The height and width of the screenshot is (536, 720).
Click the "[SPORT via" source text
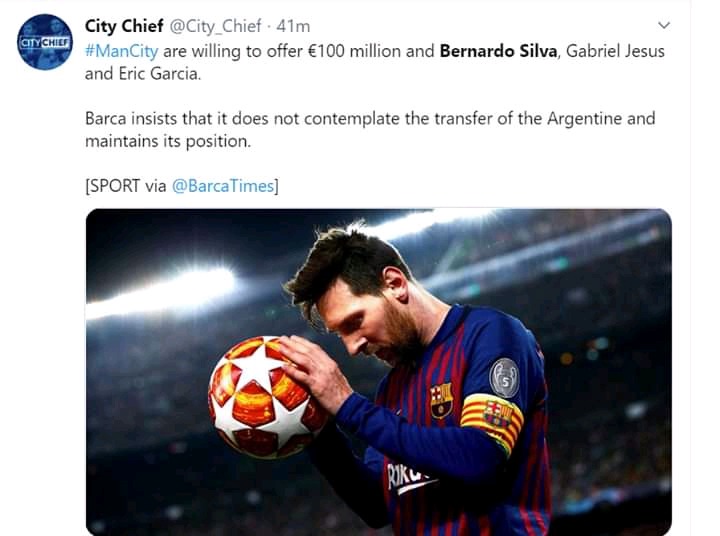pos(126,185)
